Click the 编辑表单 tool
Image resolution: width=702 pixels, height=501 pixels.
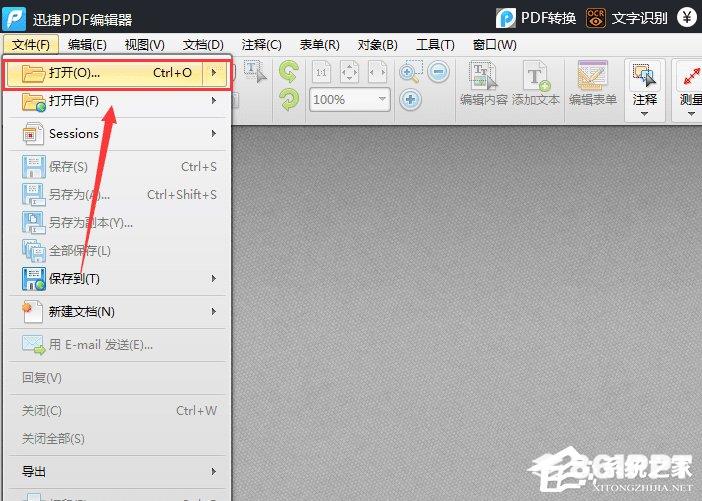point(593,84)
